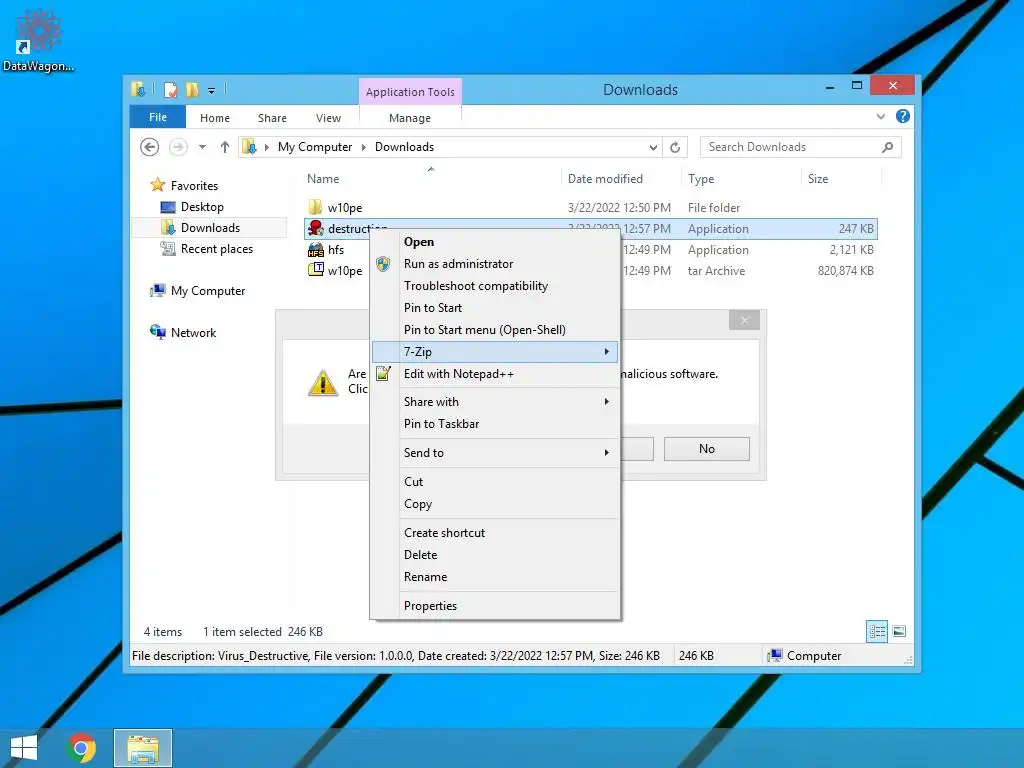Open the Windows Start button
The height and width of the screenshot is (768, 1024).
[24, 748]
